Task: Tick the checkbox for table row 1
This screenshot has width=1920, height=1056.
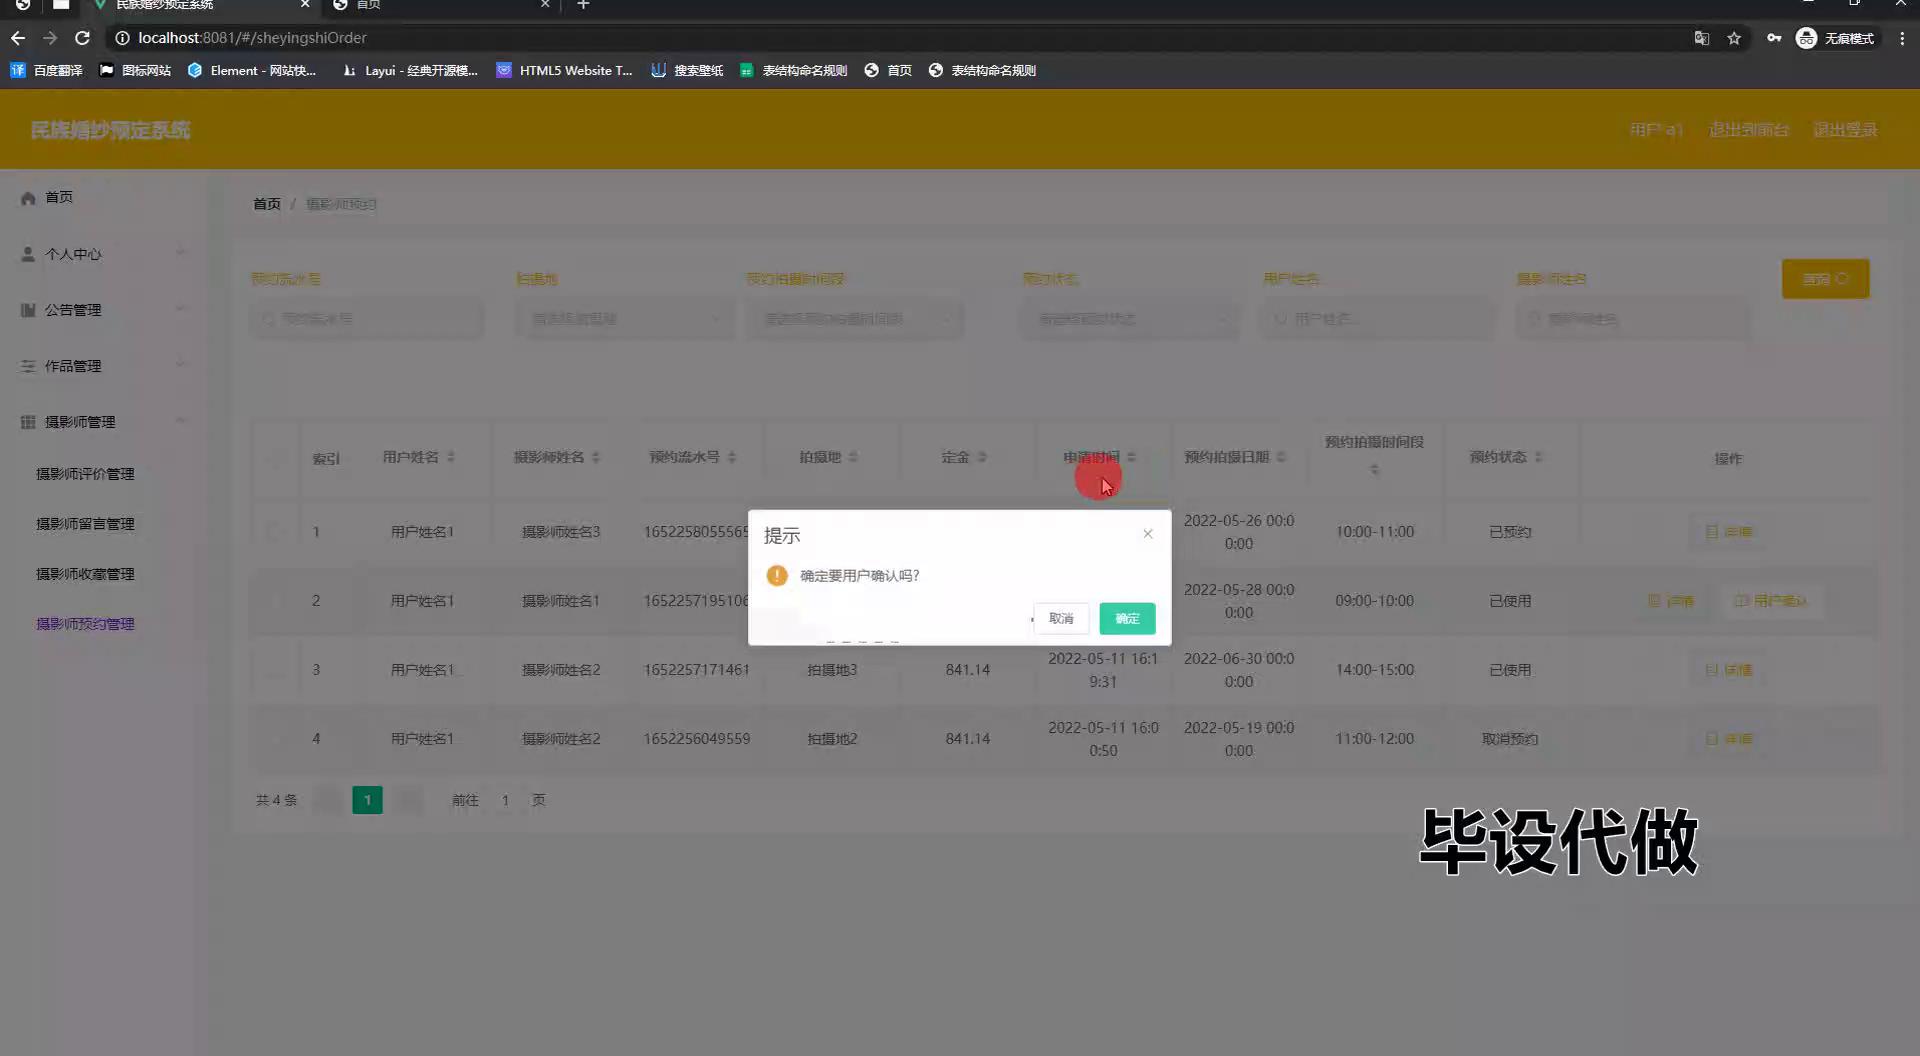Action: click(x=275, y=532)
